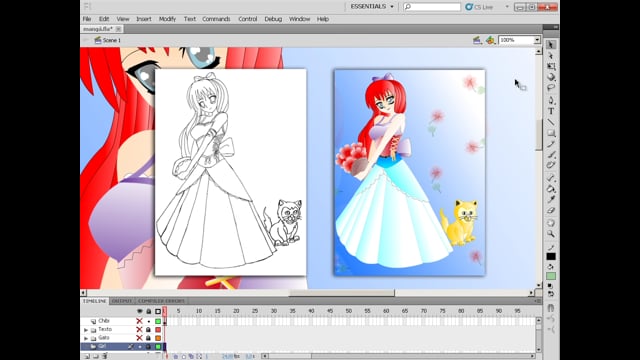Select the Selection arrow tool

point(551,44)
